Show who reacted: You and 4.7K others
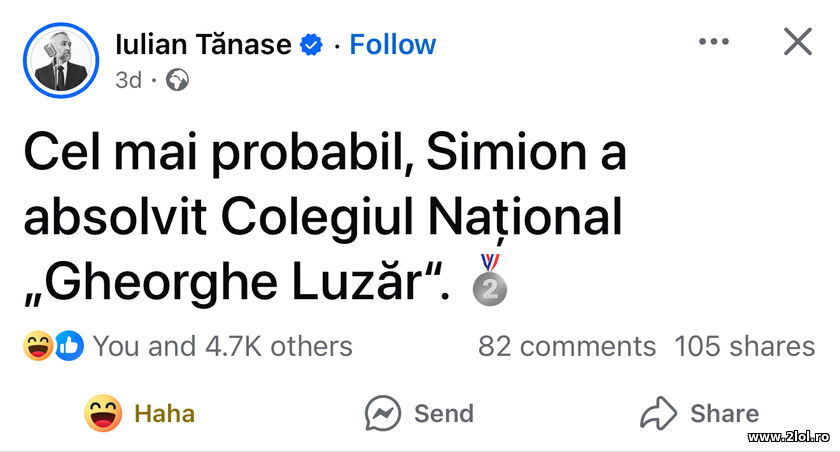Viewport: 840px width, 452px height. (222, 346)
